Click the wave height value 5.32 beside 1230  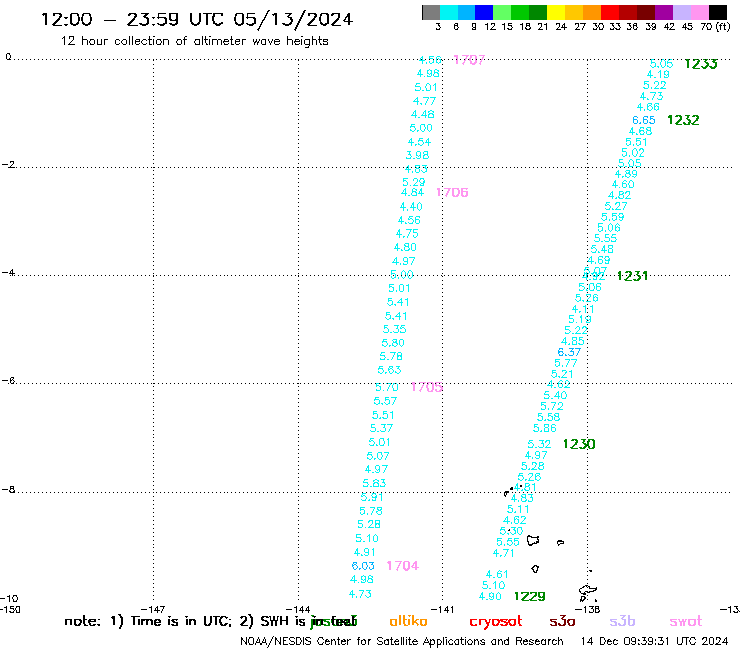coord(539,444)
